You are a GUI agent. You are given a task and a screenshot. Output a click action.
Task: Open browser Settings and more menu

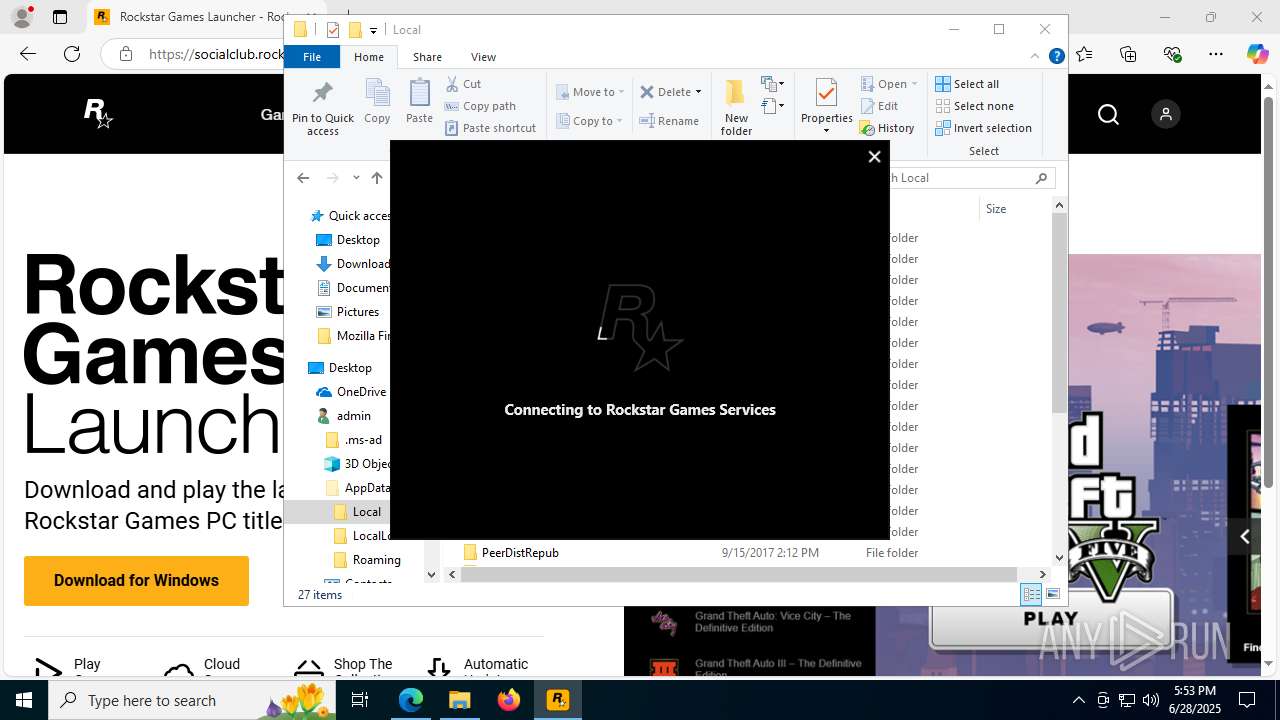click(x=1215, y=54)
